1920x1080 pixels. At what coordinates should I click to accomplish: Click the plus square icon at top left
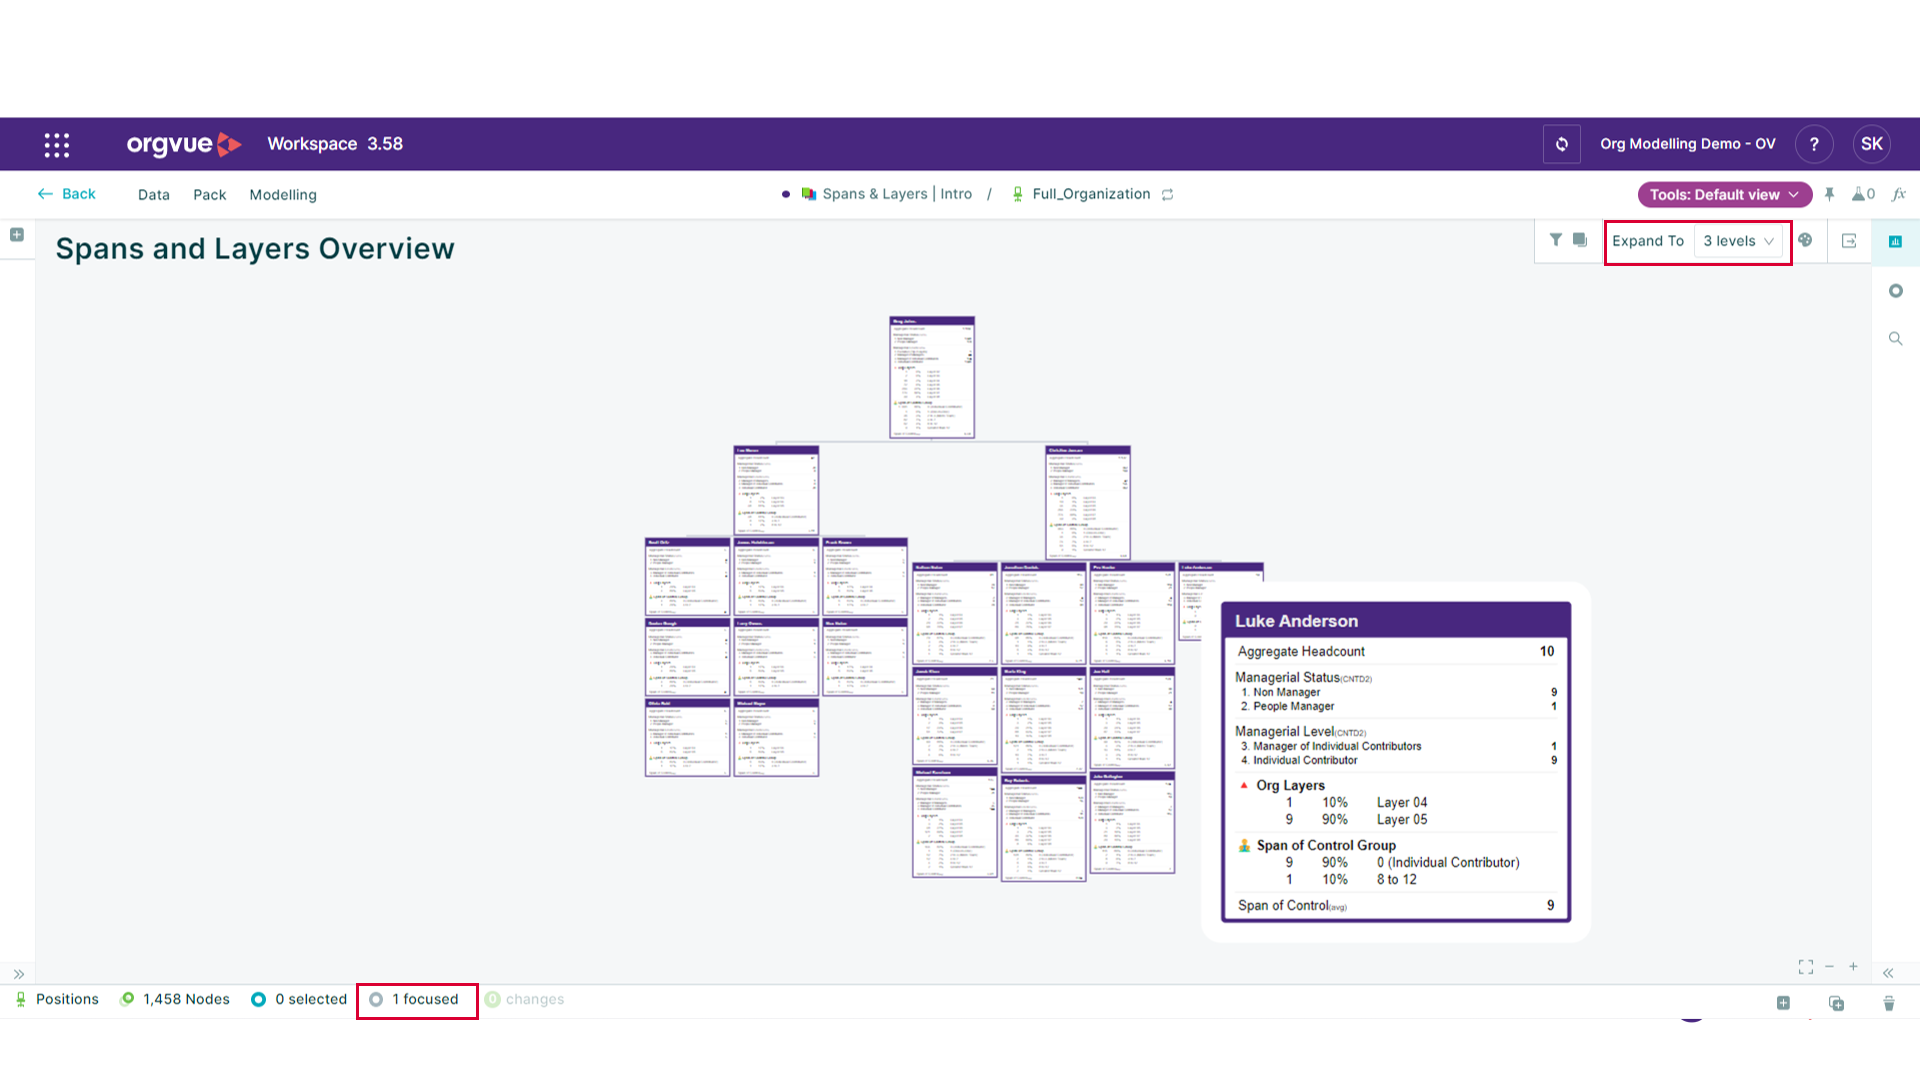[x=17, y=235]
